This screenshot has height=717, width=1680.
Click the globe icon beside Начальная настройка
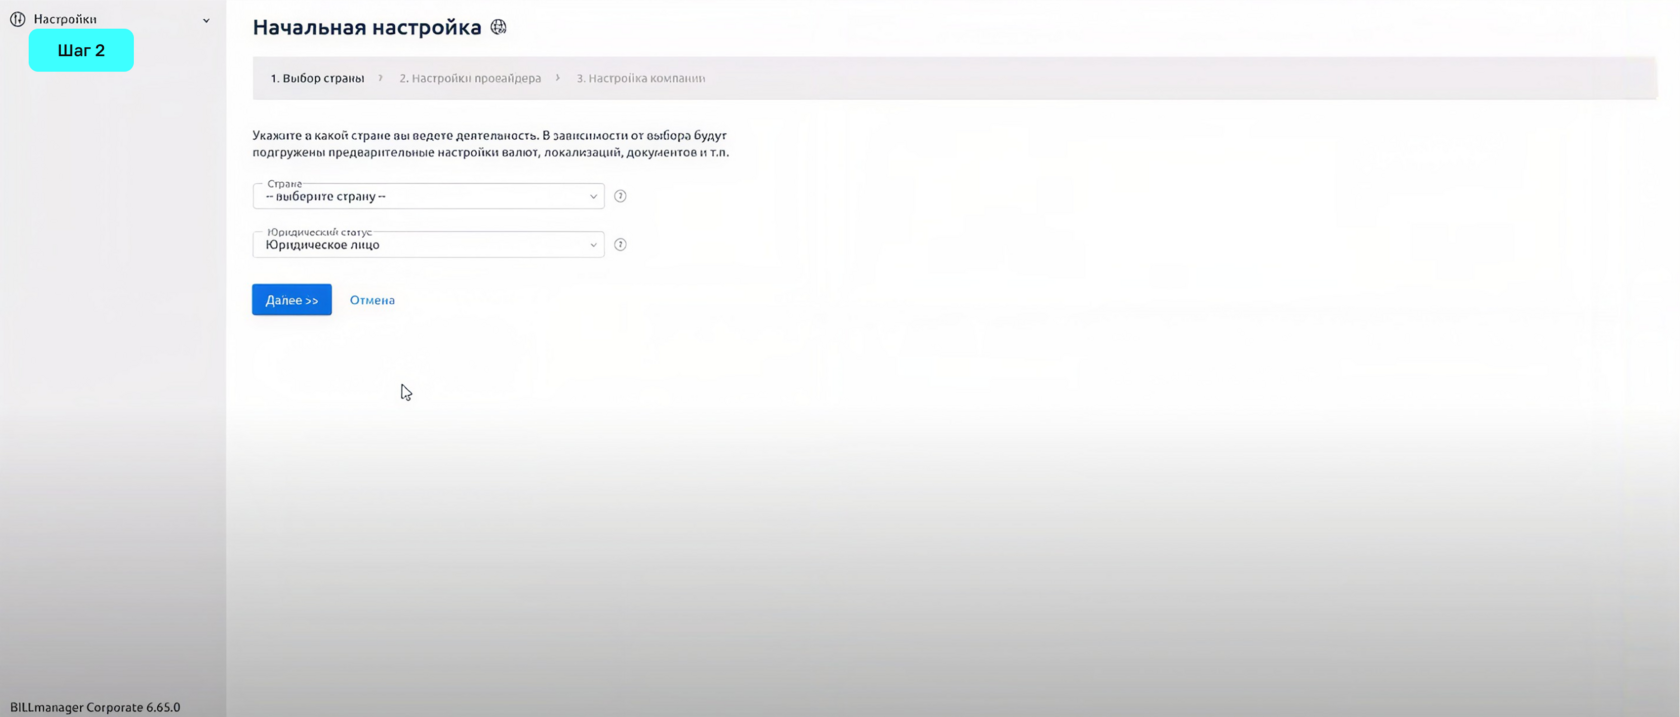499,27
